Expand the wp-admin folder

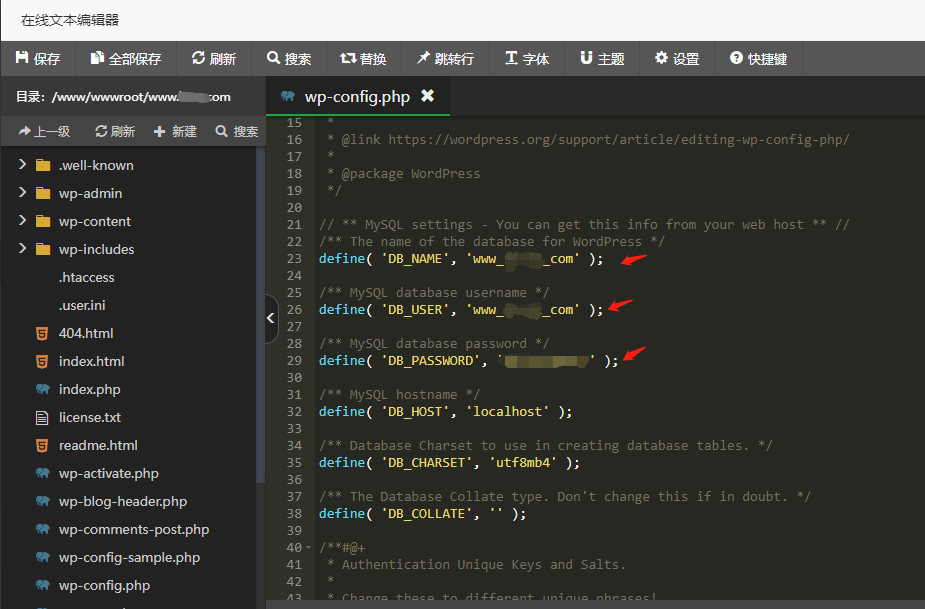click(22, 192)
